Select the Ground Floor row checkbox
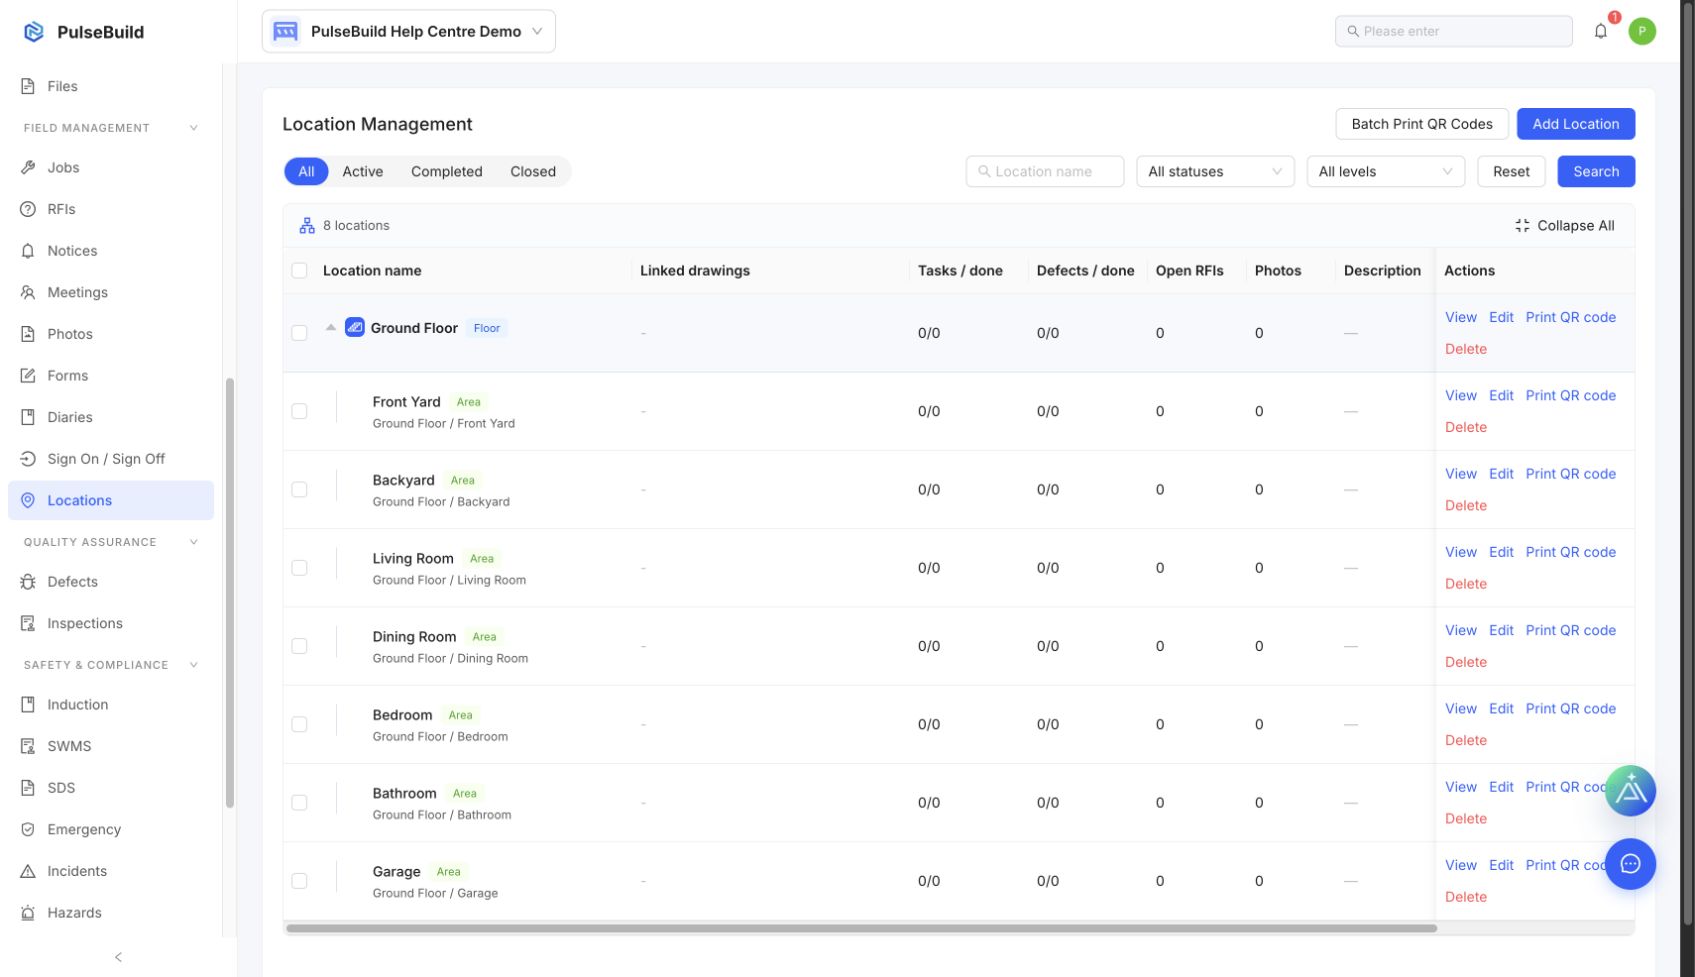The width and height of the screenshot is (1695, 977). (x=299, y=333)
